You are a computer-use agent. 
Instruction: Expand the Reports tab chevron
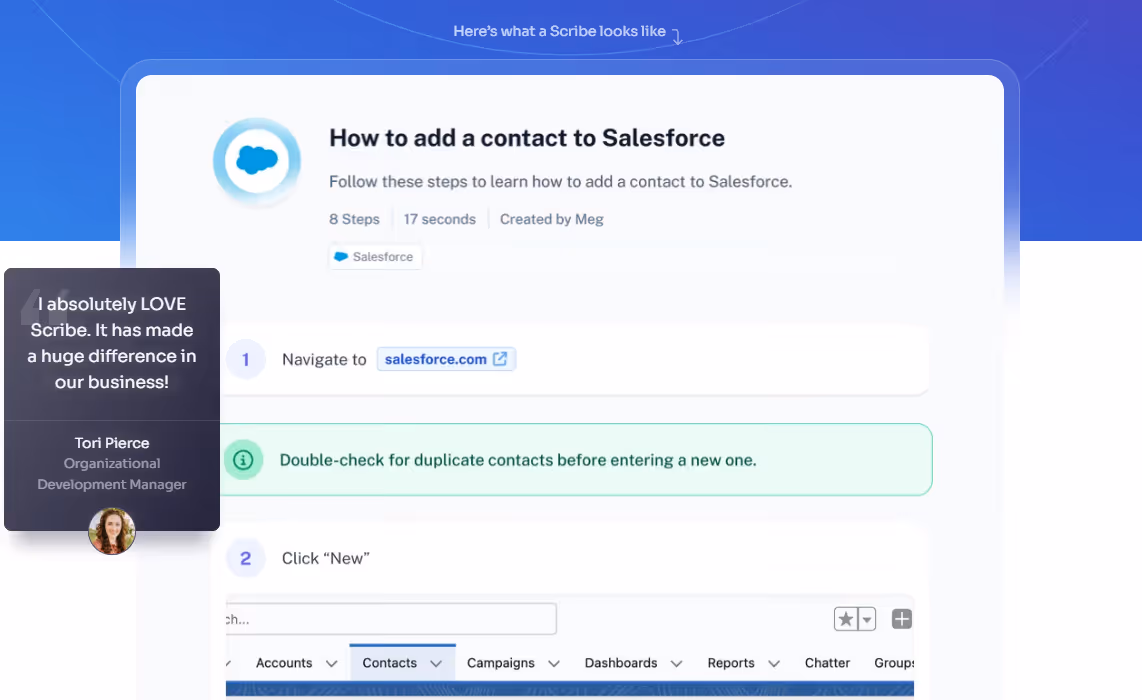click(774, 664)
